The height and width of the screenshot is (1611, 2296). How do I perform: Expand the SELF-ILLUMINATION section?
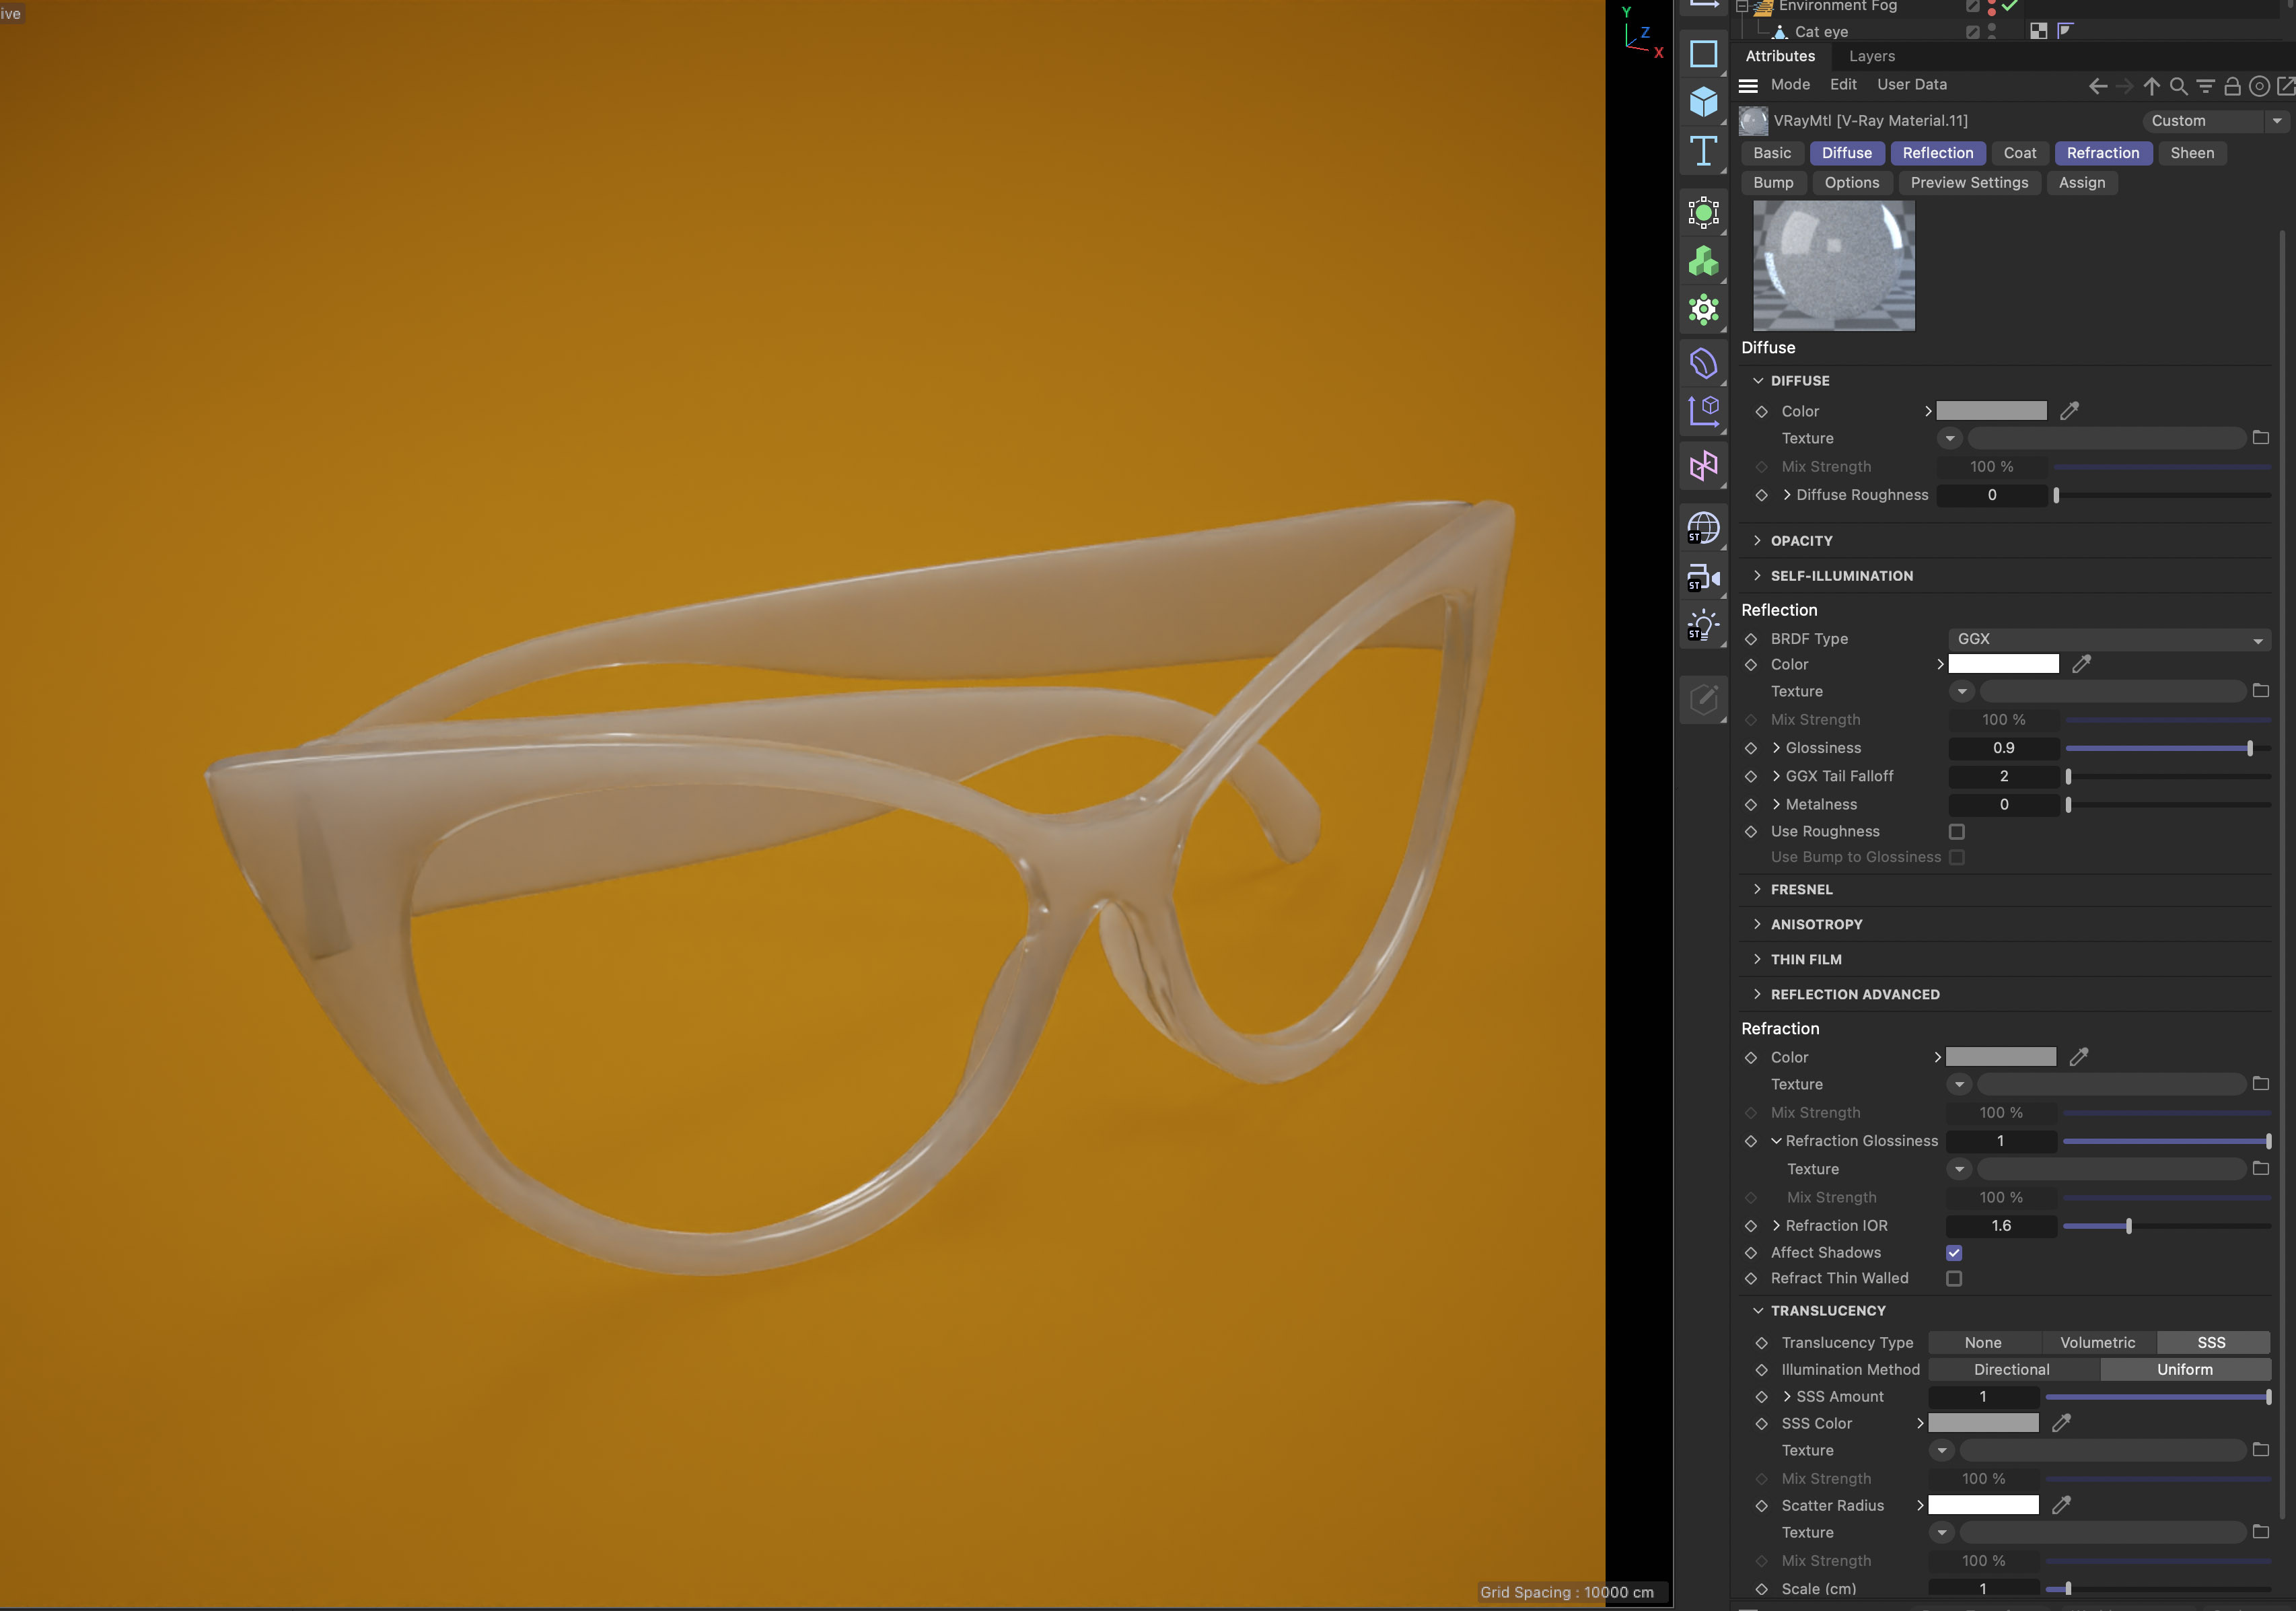click(x=1758, y=576)
